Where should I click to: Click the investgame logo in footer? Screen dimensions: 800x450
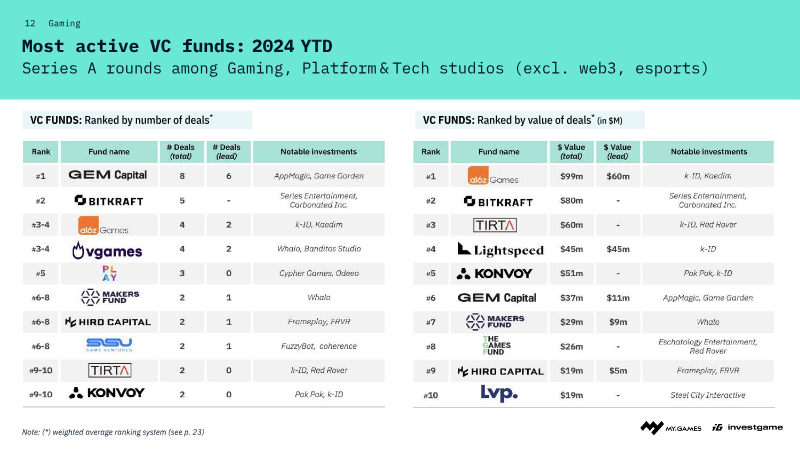(747, 428)
